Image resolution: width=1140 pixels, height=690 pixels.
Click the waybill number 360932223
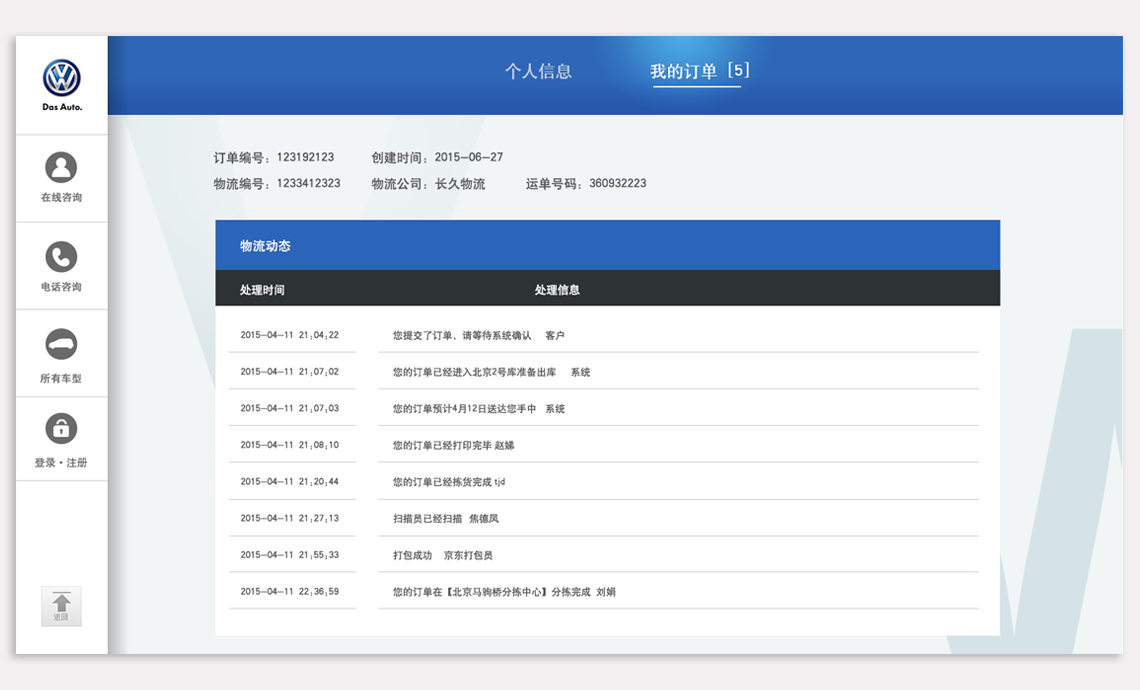point(617,184)
